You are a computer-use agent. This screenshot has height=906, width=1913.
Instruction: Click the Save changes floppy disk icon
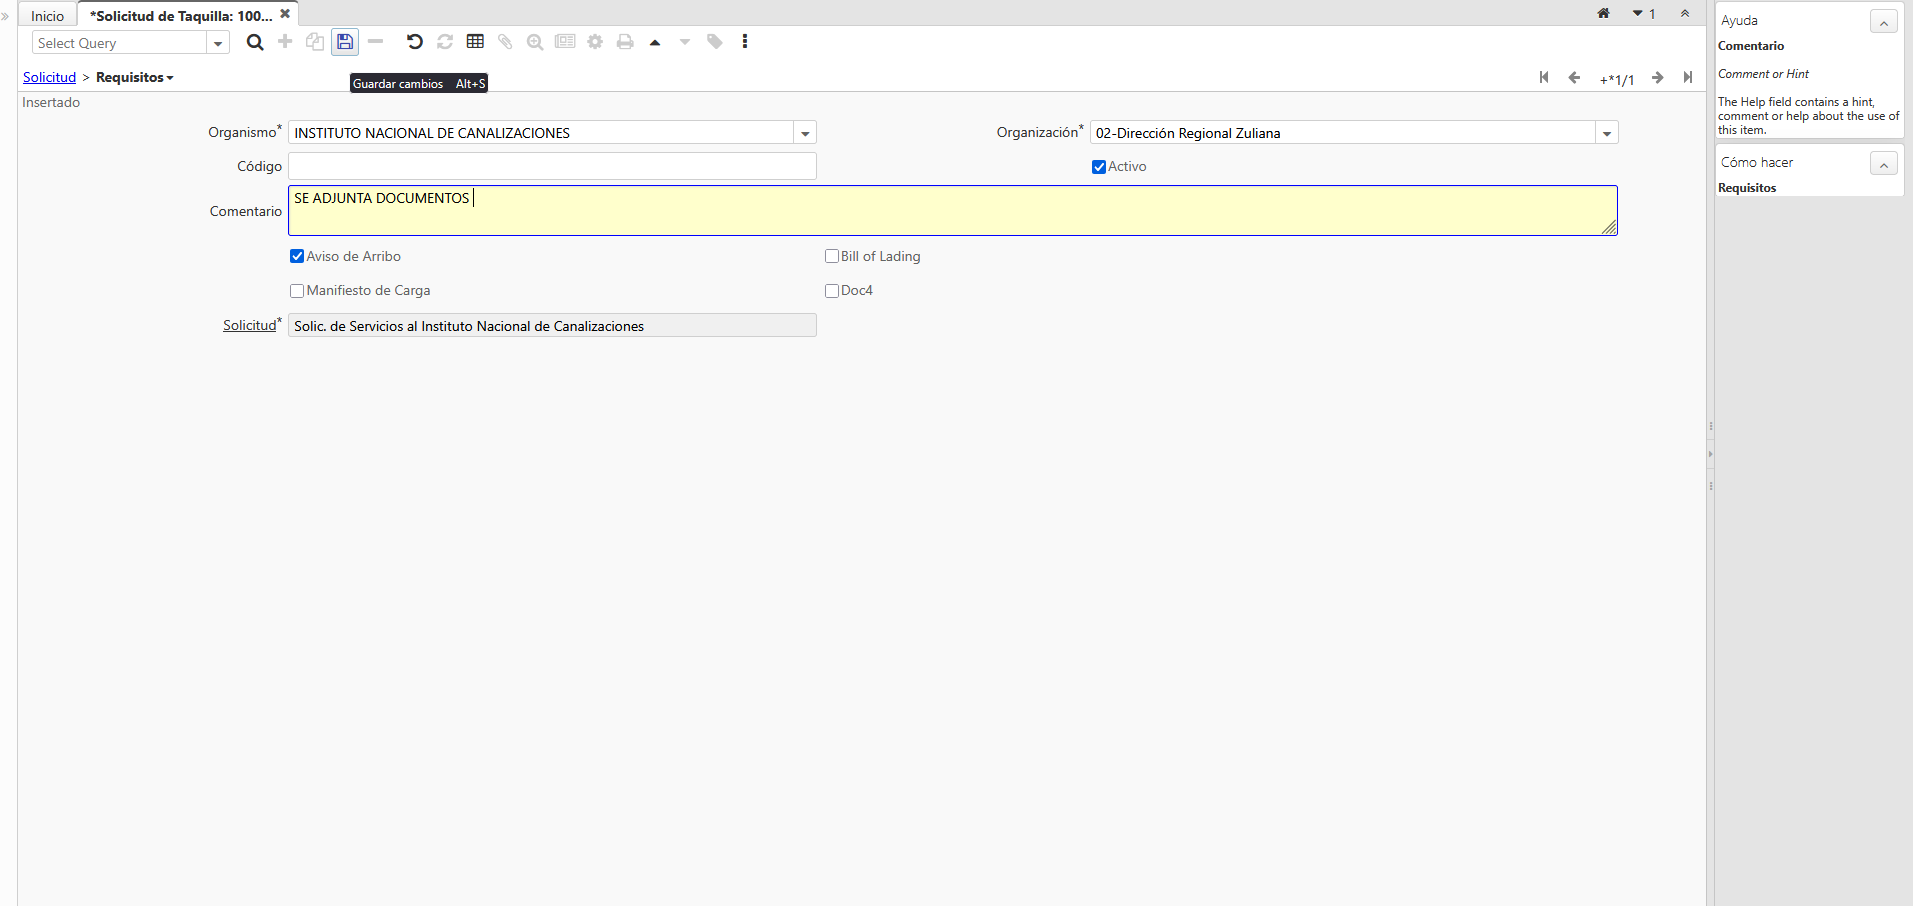(345, 42)
